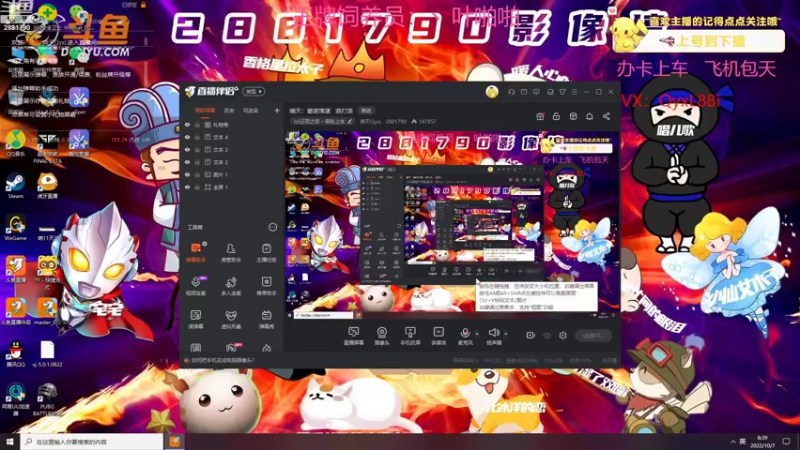Click the share icon above the preview
This screenshot has width=800, height=450.
click(x=606, y=116)
